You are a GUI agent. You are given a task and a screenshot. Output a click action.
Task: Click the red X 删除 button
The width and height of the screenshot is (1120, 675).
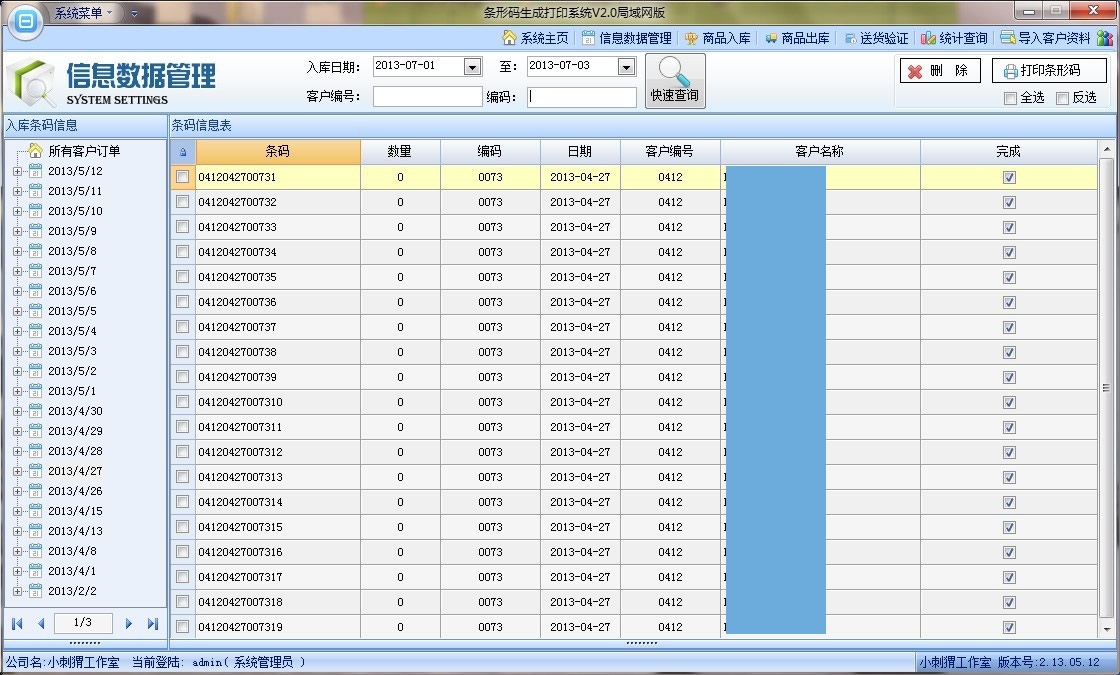[940, 71]
